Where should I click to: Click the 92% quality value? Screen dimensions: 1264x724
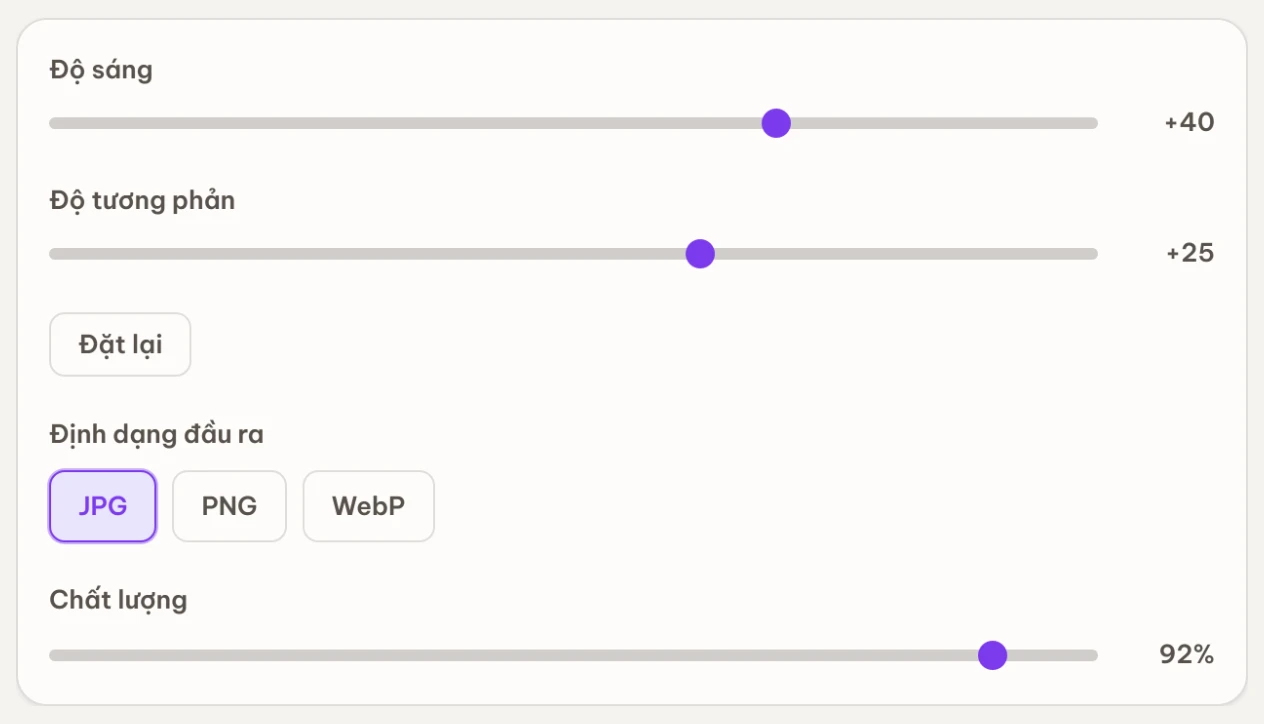point(1187,655)
